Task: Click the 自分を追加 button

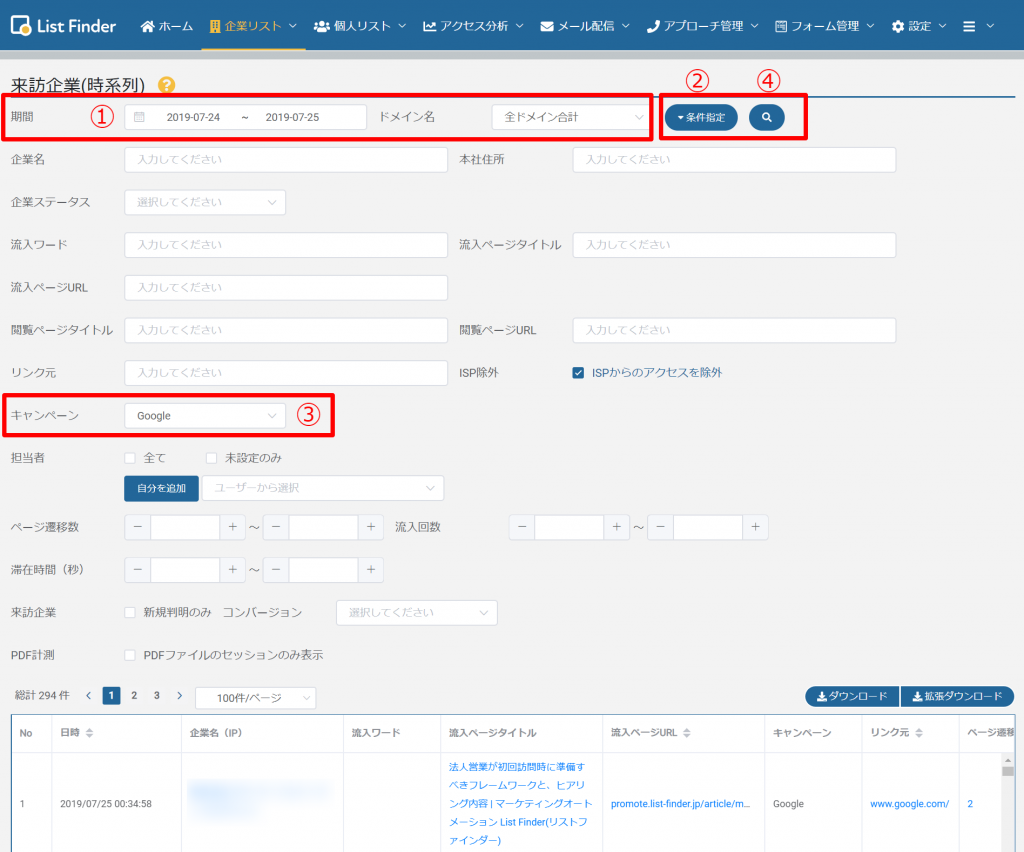Action: (161, 488)
